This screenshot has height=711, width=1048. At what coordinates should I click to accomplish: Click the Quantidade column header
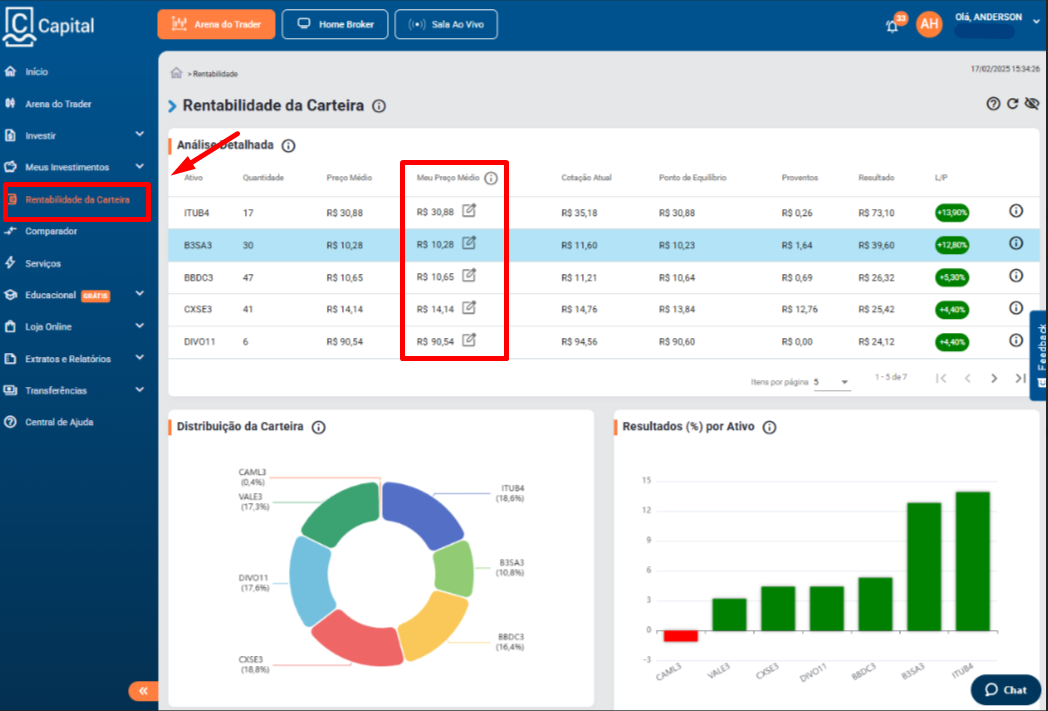tap(263, 178)
